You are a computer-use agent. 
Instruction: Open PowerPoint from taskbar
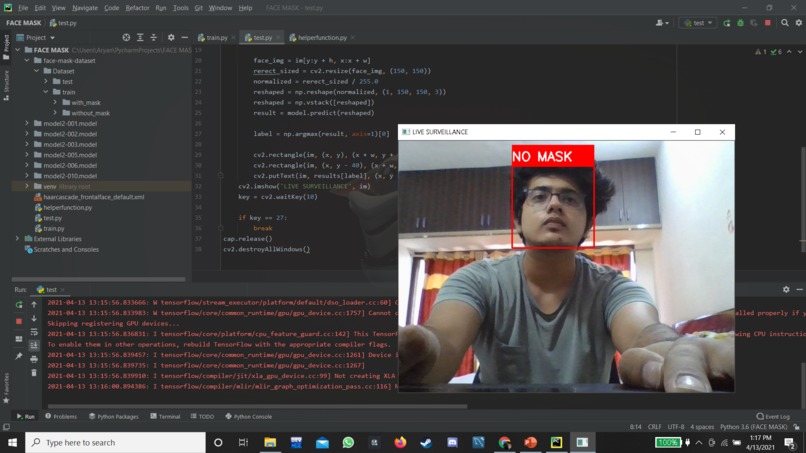coord(530,442)
